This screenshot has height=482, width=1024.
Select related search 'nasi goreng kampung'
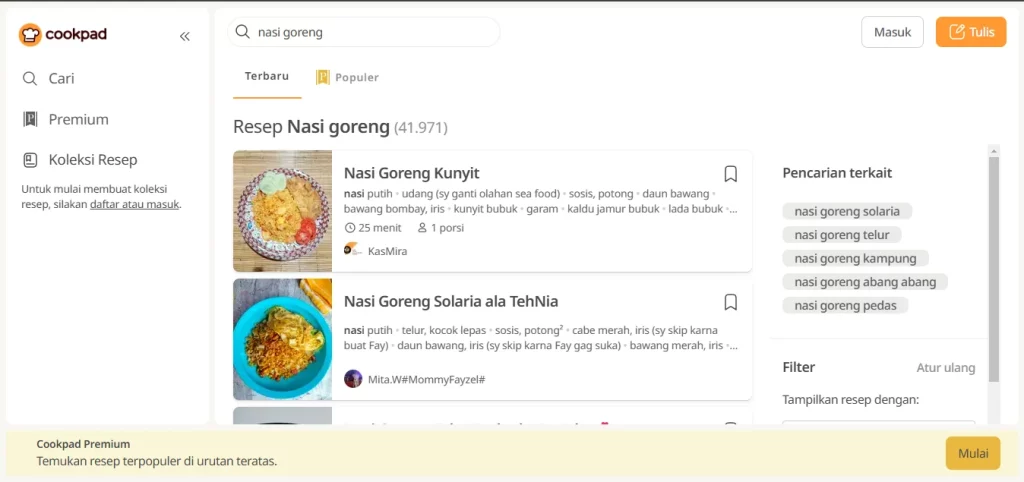coord(856,258)
